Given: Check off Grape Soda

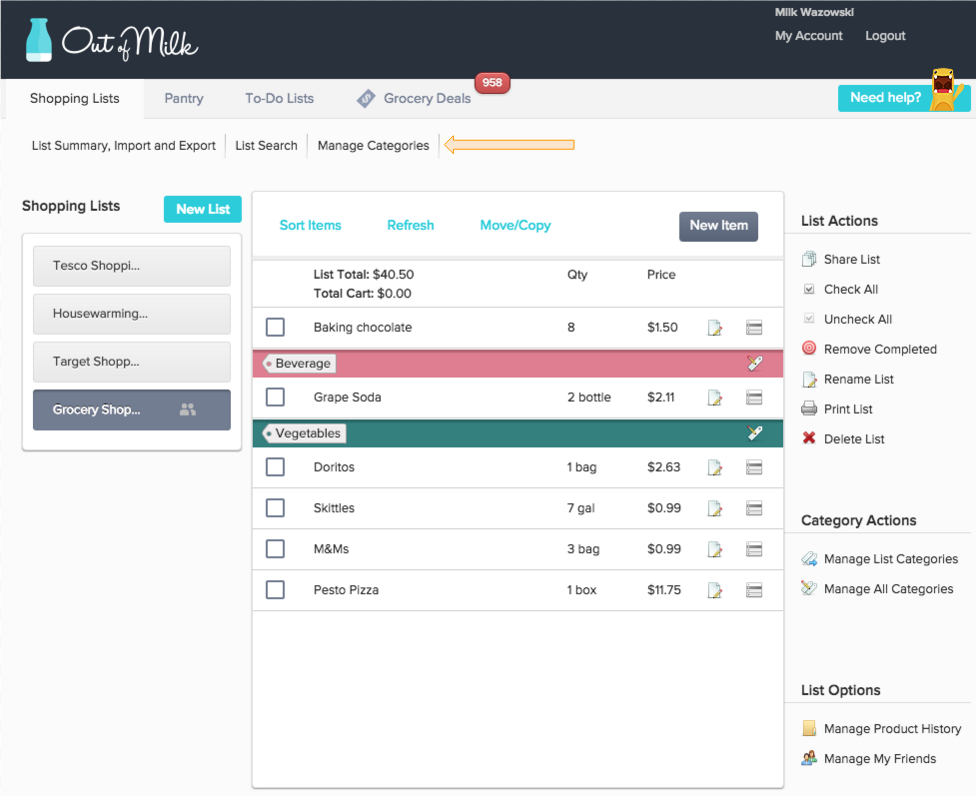Looking at the screenshot, I should tap(275, 397).
